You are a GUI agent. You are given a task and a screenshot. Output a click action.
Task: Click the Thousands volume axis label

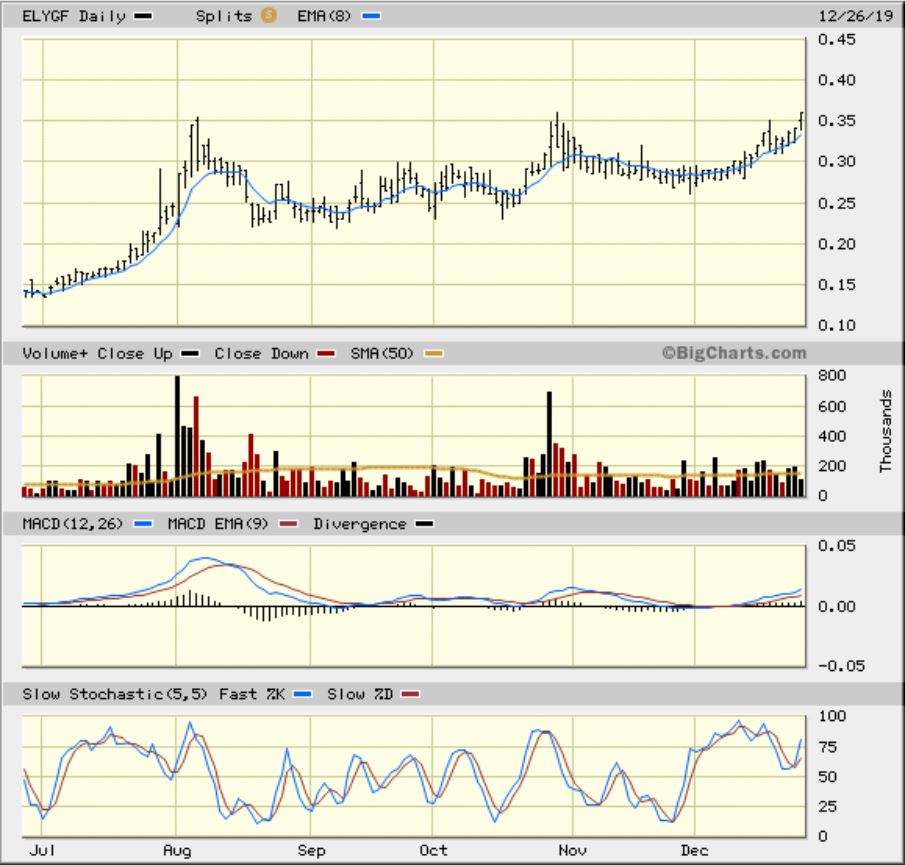point(886,432)
